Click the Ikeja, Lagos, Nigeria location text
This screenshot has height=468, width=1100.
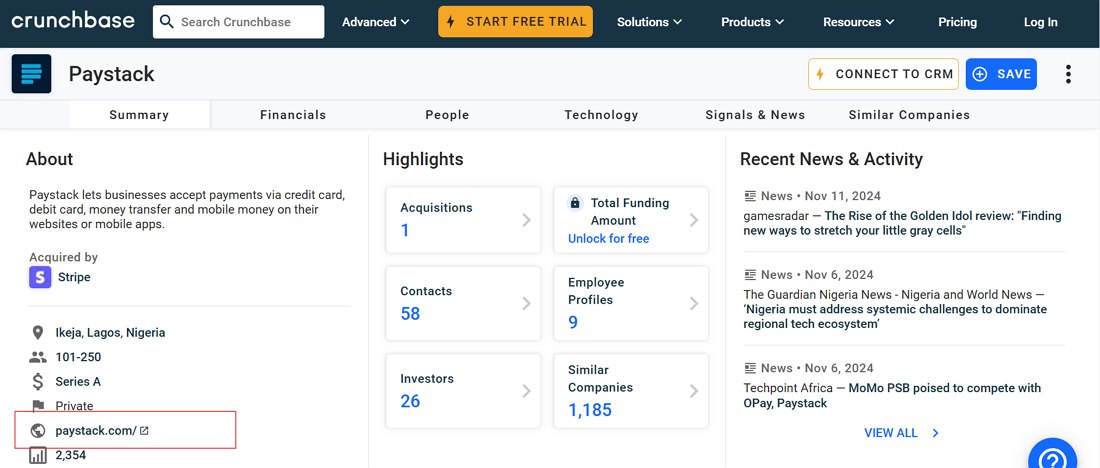pos(111,333)
